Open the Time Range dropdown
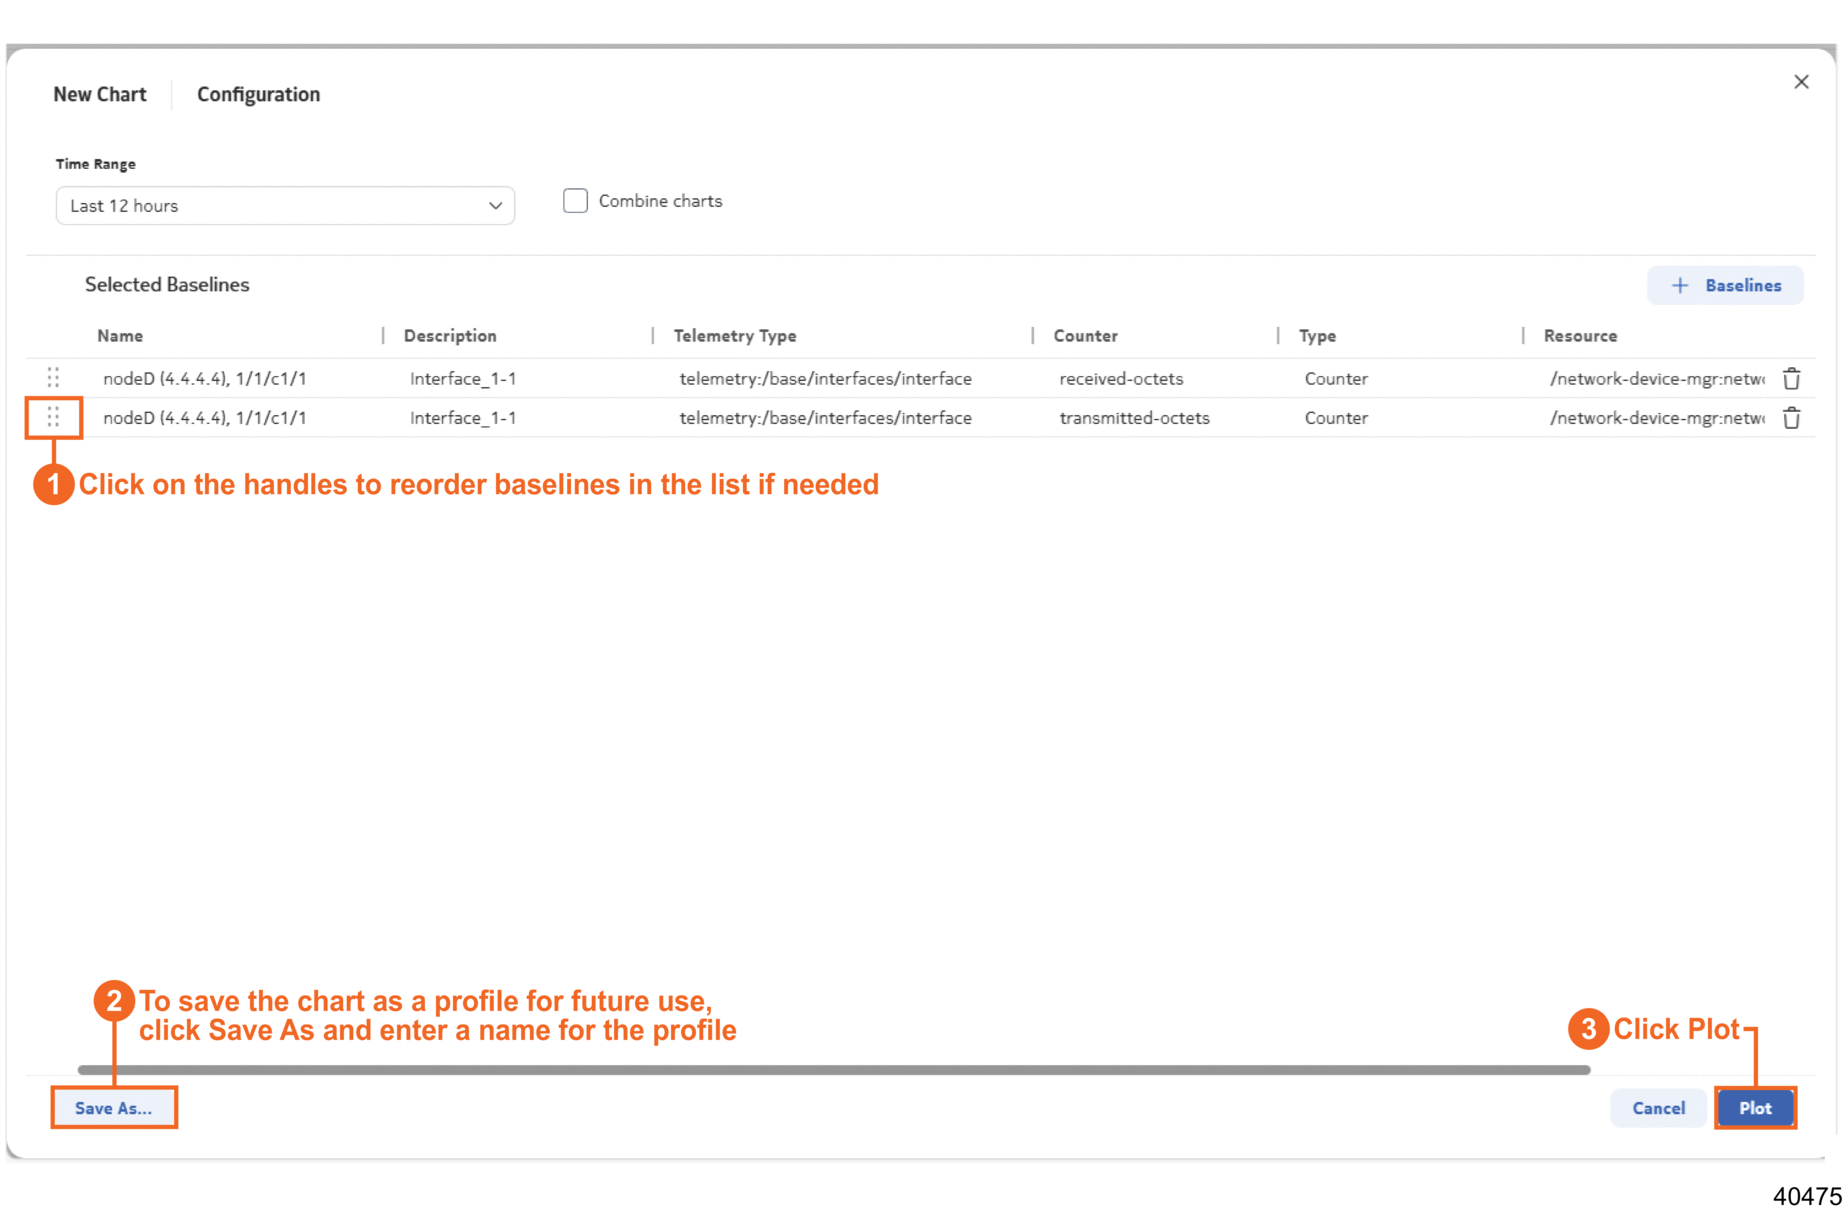This screenshot has height=1218, width=1848. point(284,206)
